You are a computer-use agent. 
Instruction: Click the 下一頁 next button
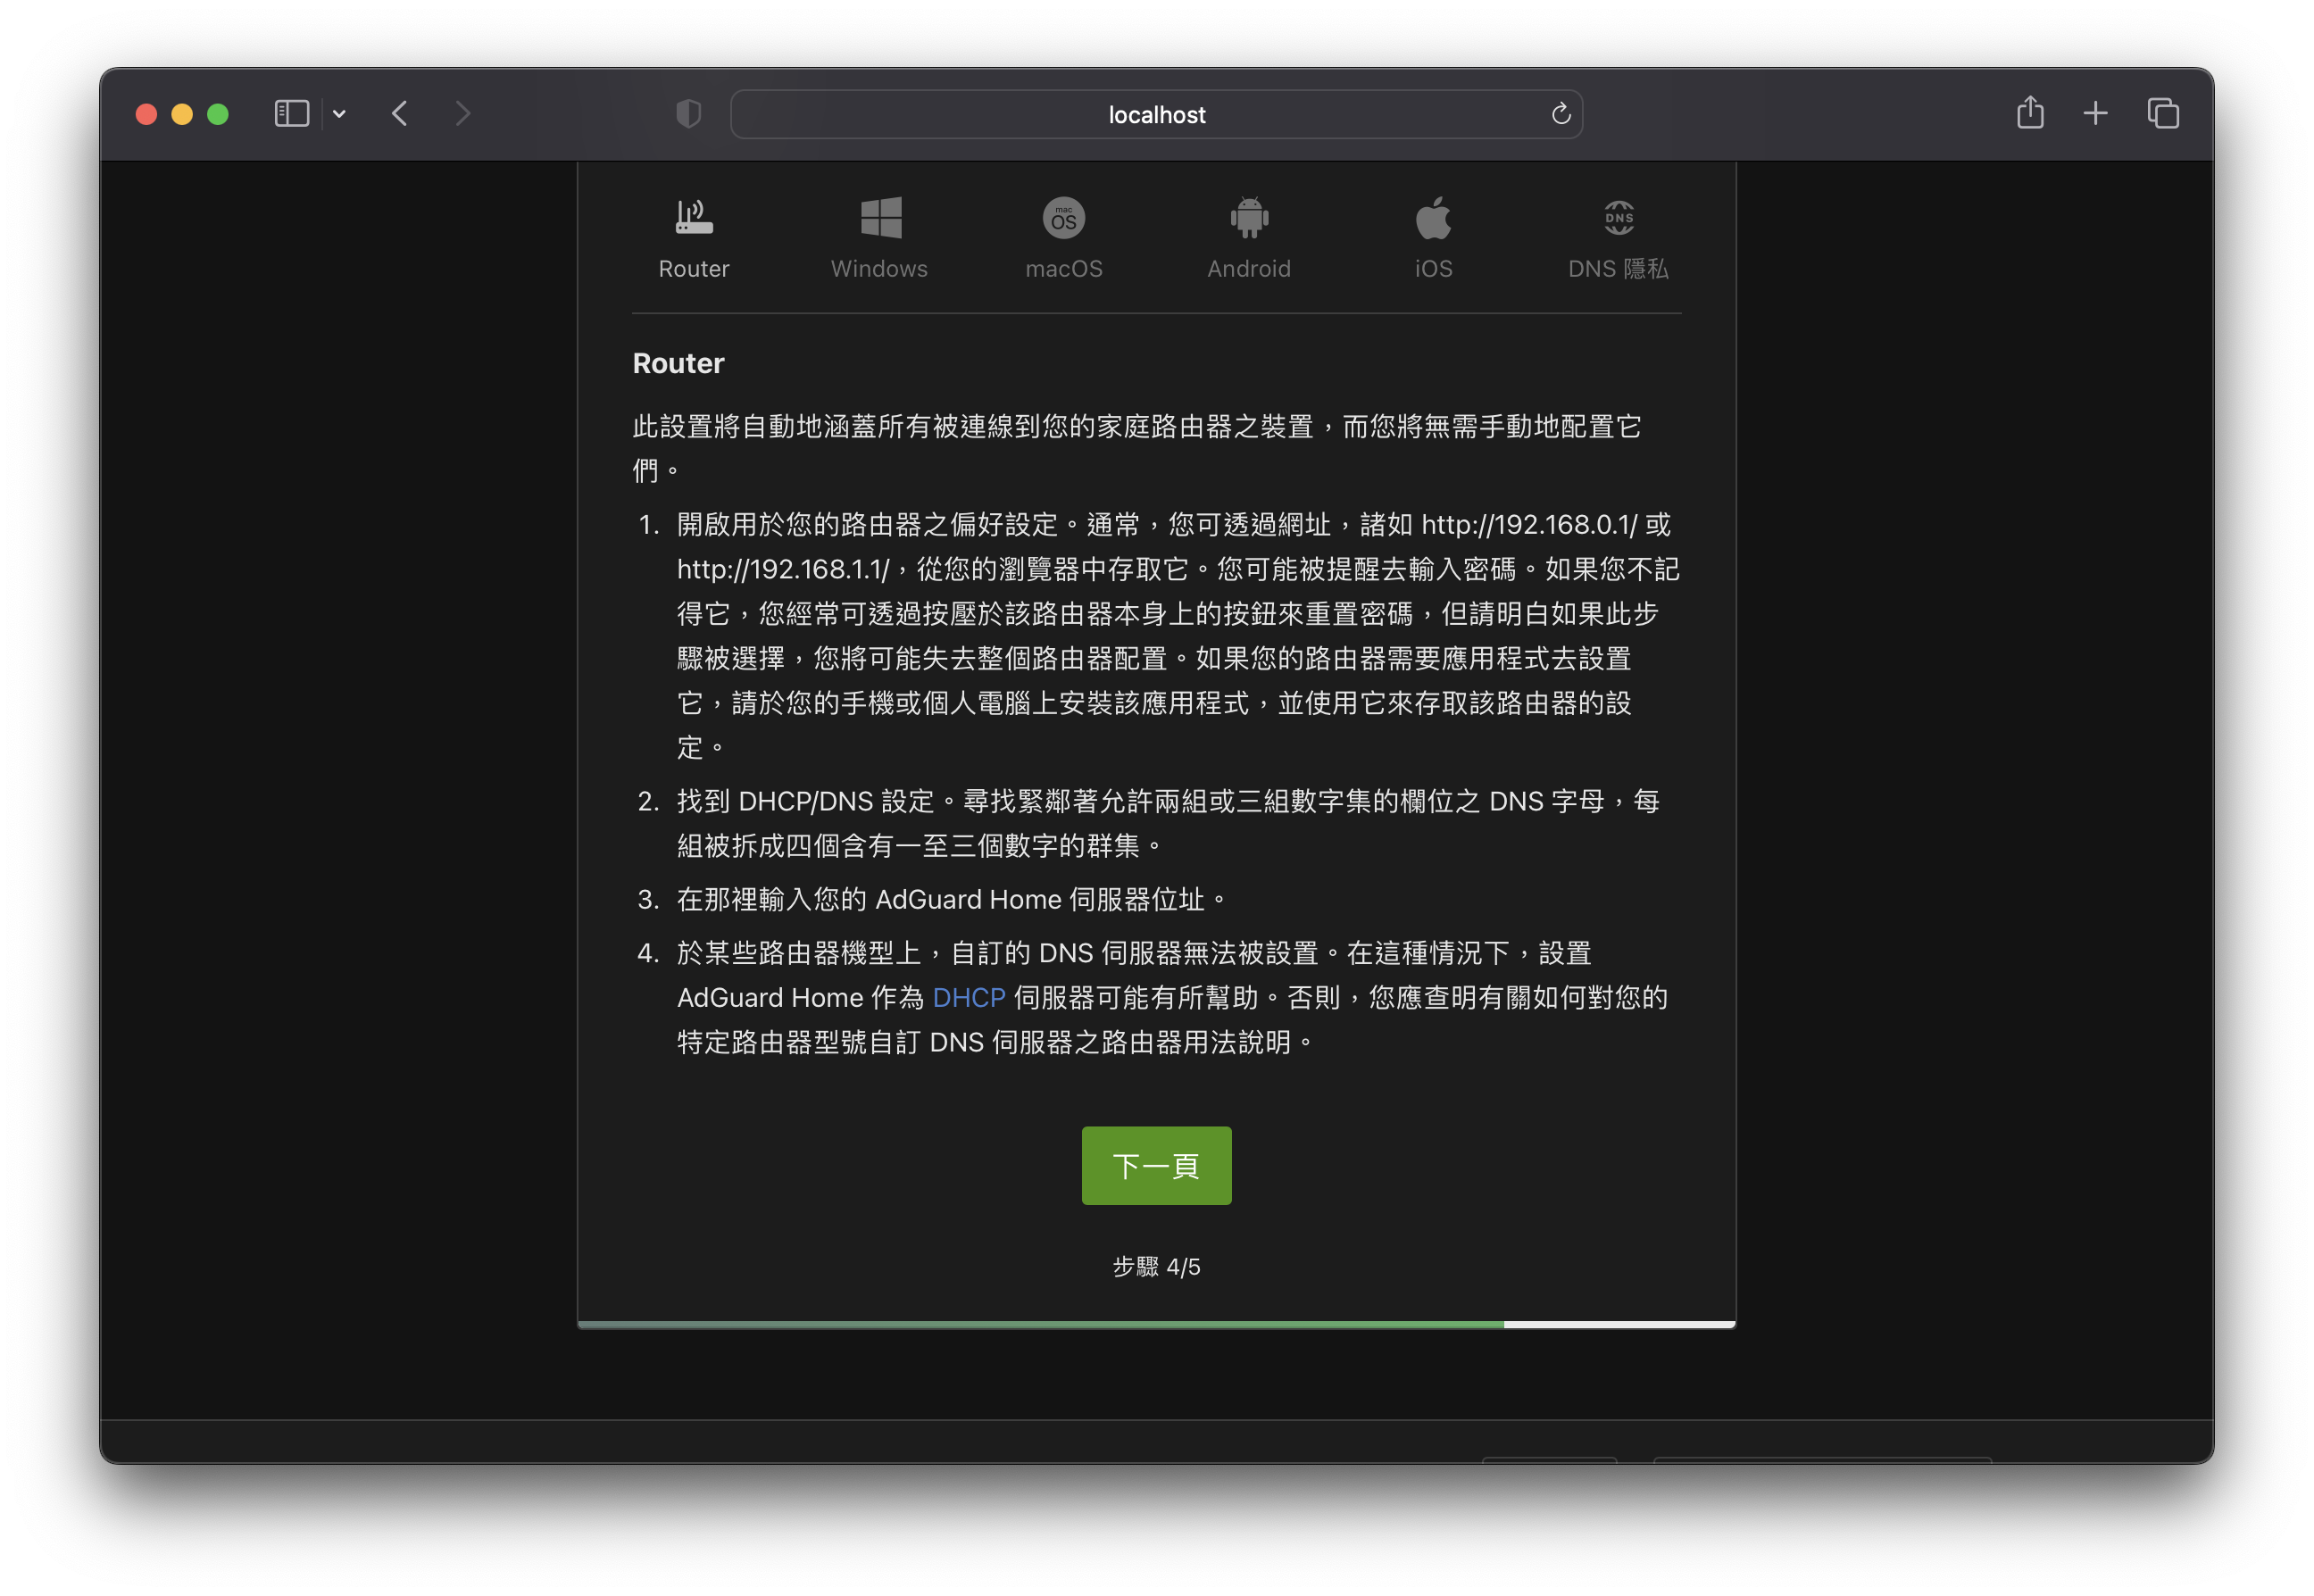pos(1156,1165)
